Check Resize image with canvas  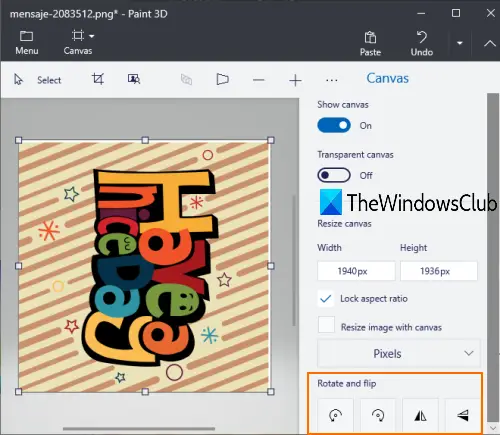pyautogui.click(x=326, y=324)
